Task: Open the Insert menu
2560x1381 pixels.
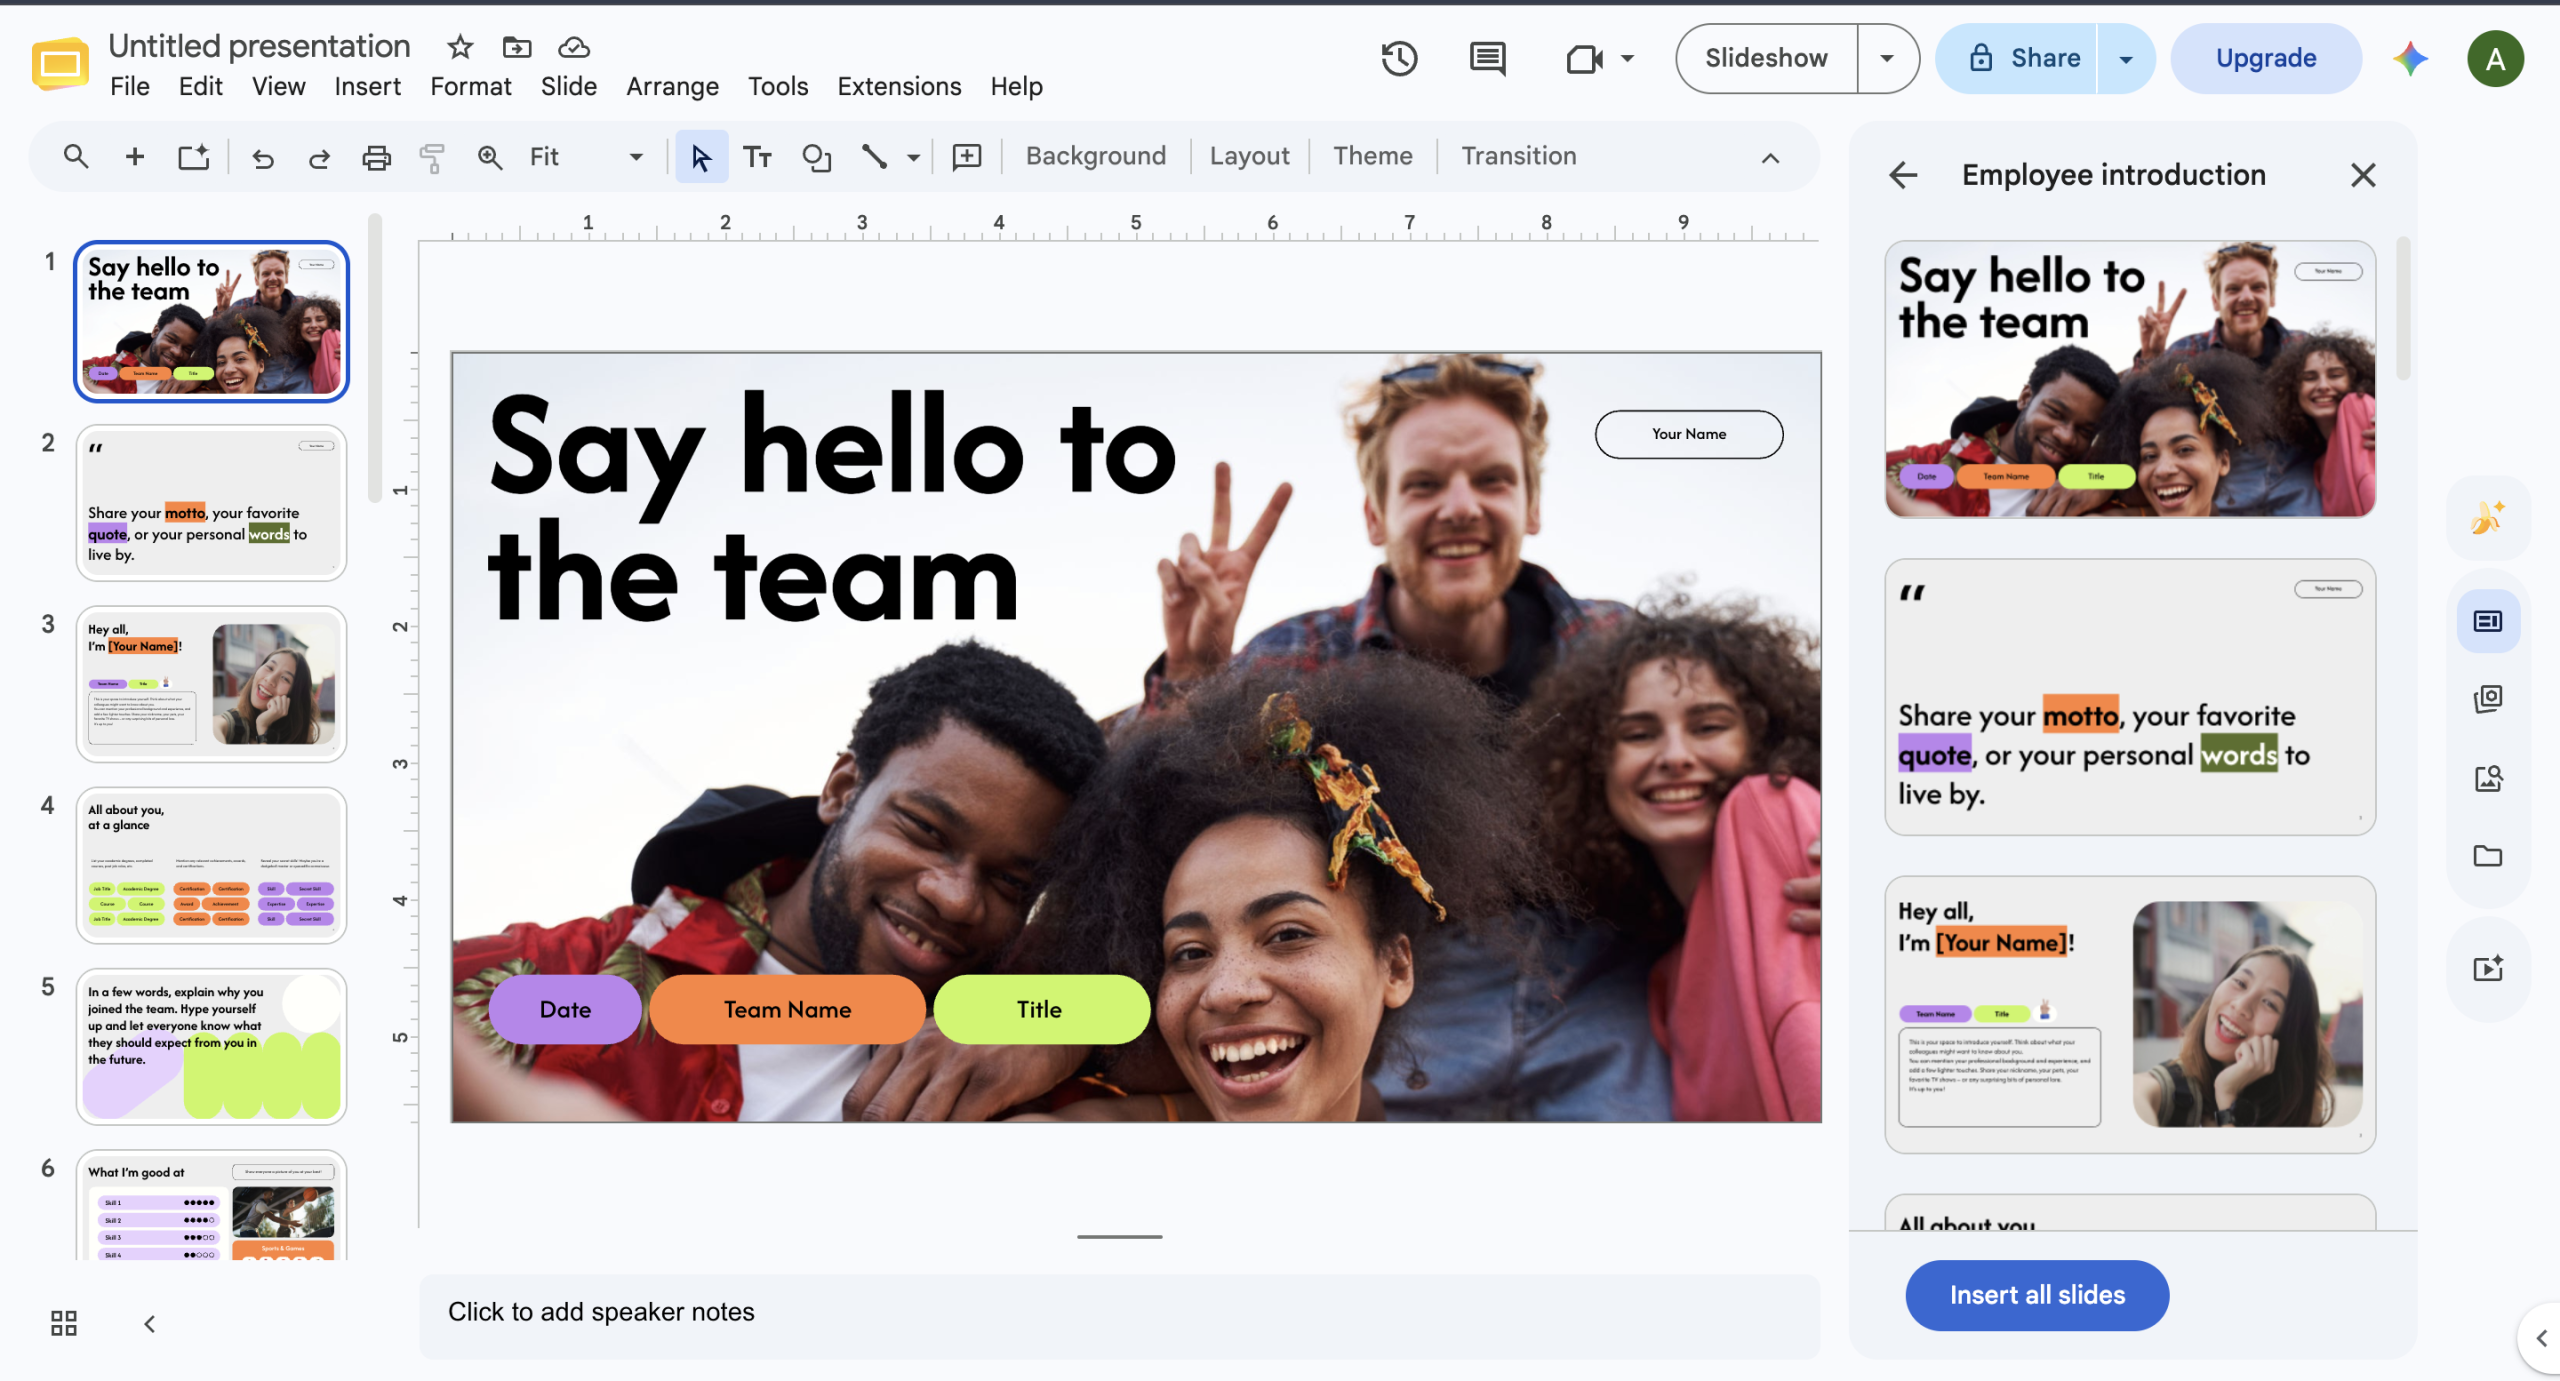Action: (x=367, y=87)
